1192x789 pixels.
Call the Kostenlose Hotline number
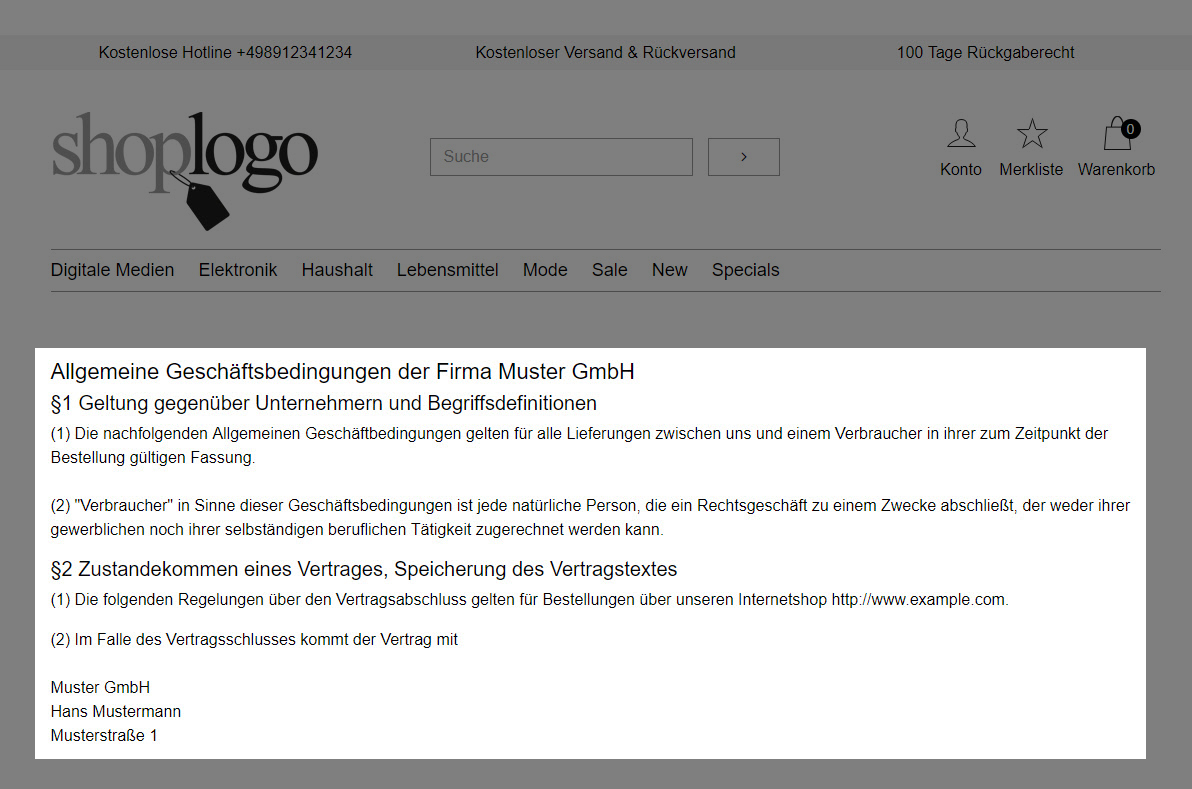pyautogui.click(x=224, y=52)
